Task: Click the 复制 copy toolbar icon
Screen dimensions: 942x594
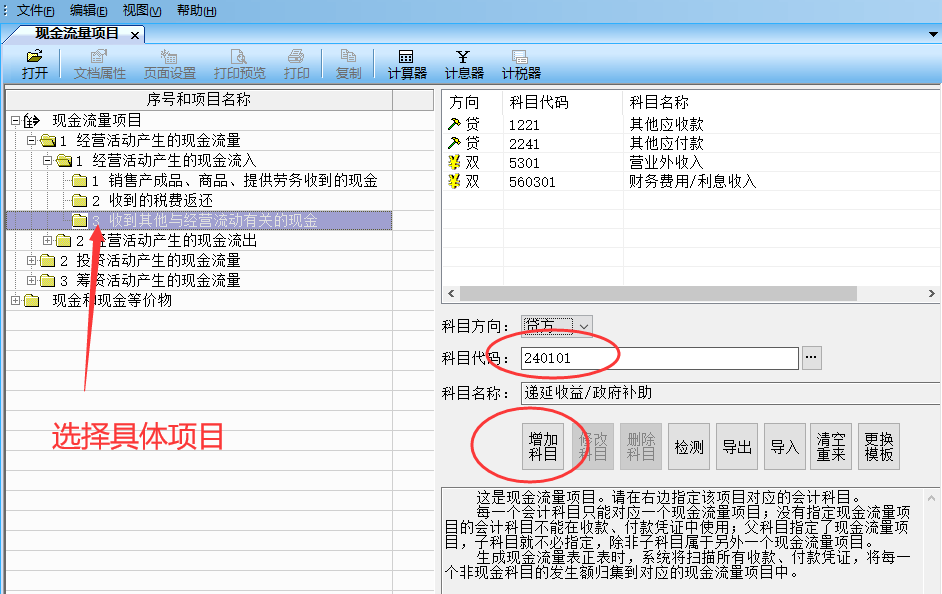Action: coord(348,64)
